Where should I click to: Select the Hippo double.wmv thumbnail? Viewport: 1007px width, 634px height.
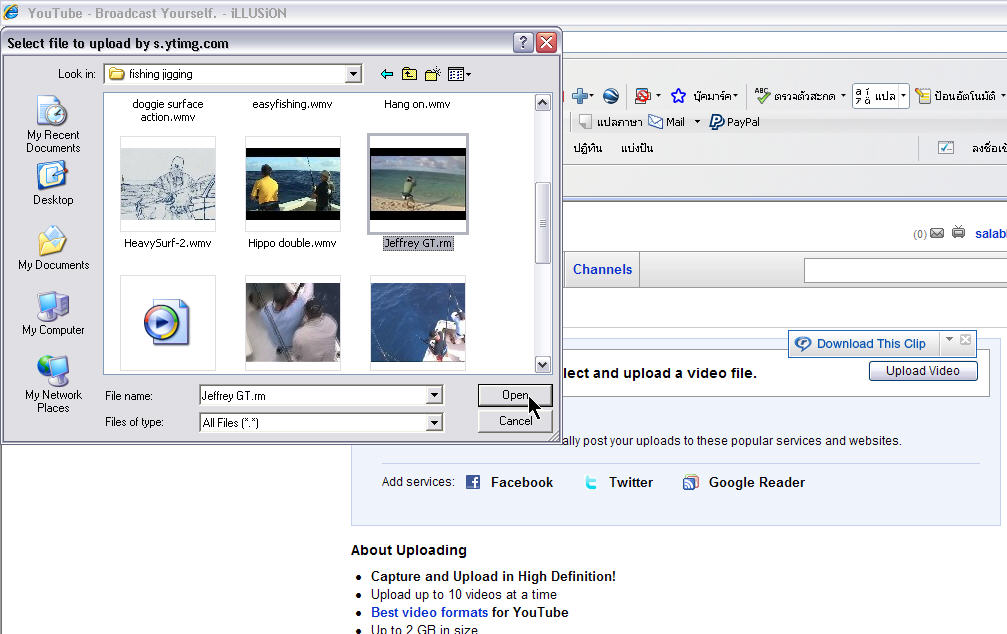[293, 184]
